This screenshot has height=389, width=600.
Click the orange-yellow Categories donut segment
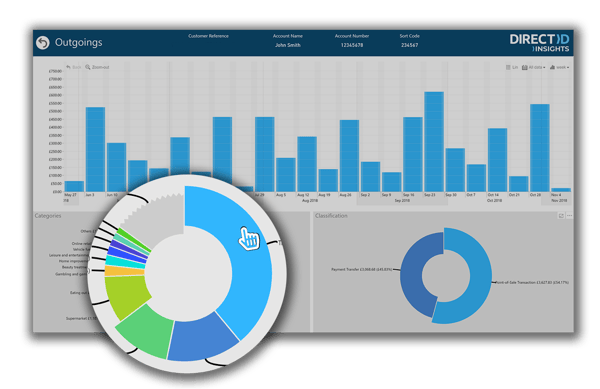point(124,271)
